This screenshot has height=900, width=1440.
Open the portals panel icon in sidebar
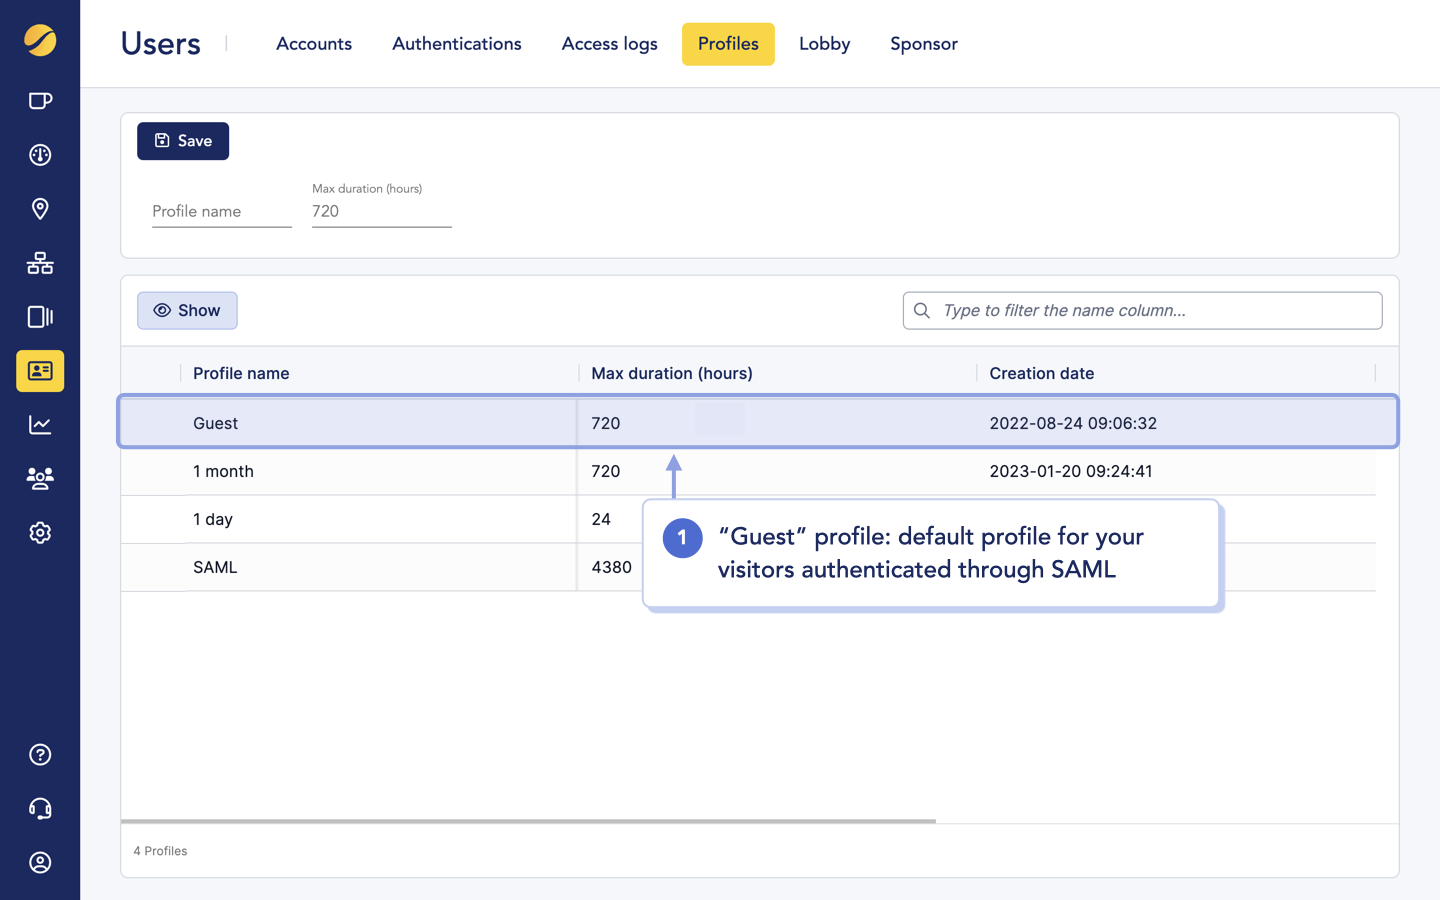click(x=40, y=317)
